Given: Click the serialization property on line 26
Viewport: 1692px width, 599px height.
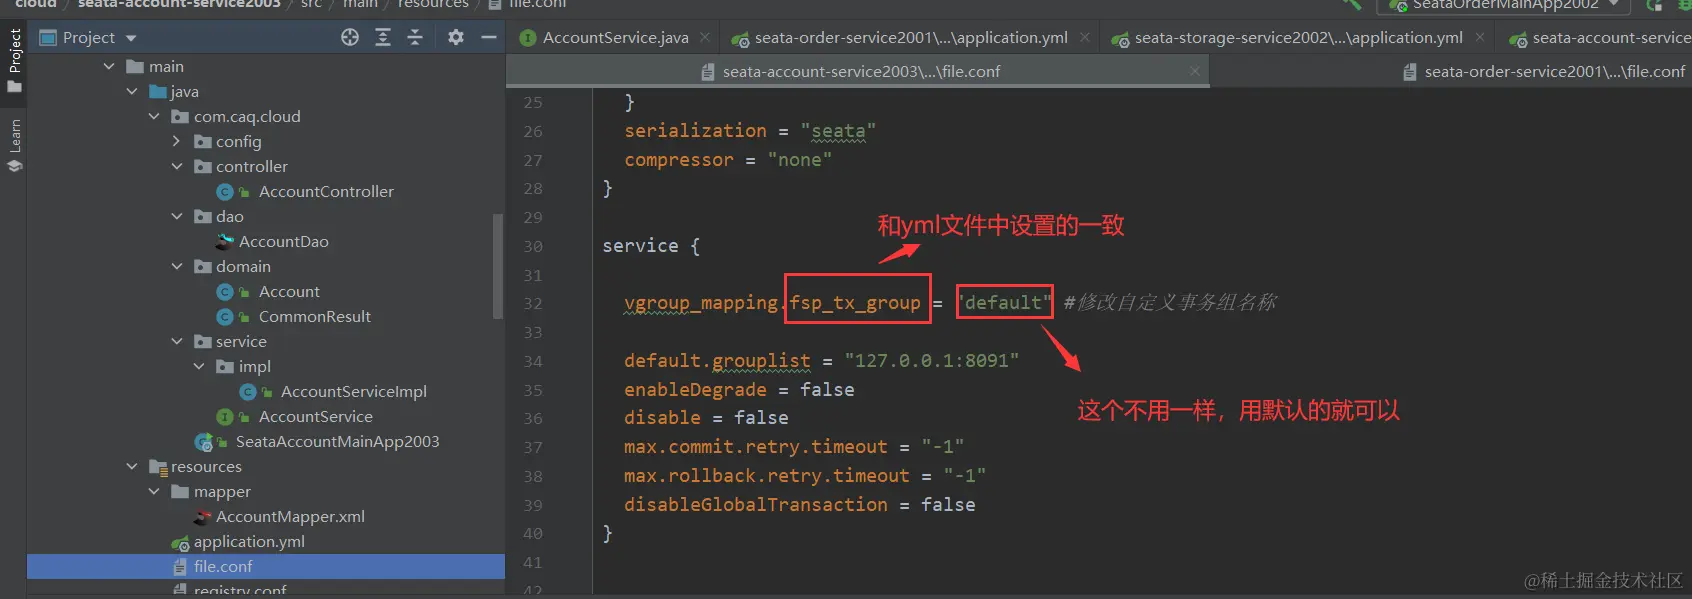Looking at the screenshot, I should pos(695,131).
